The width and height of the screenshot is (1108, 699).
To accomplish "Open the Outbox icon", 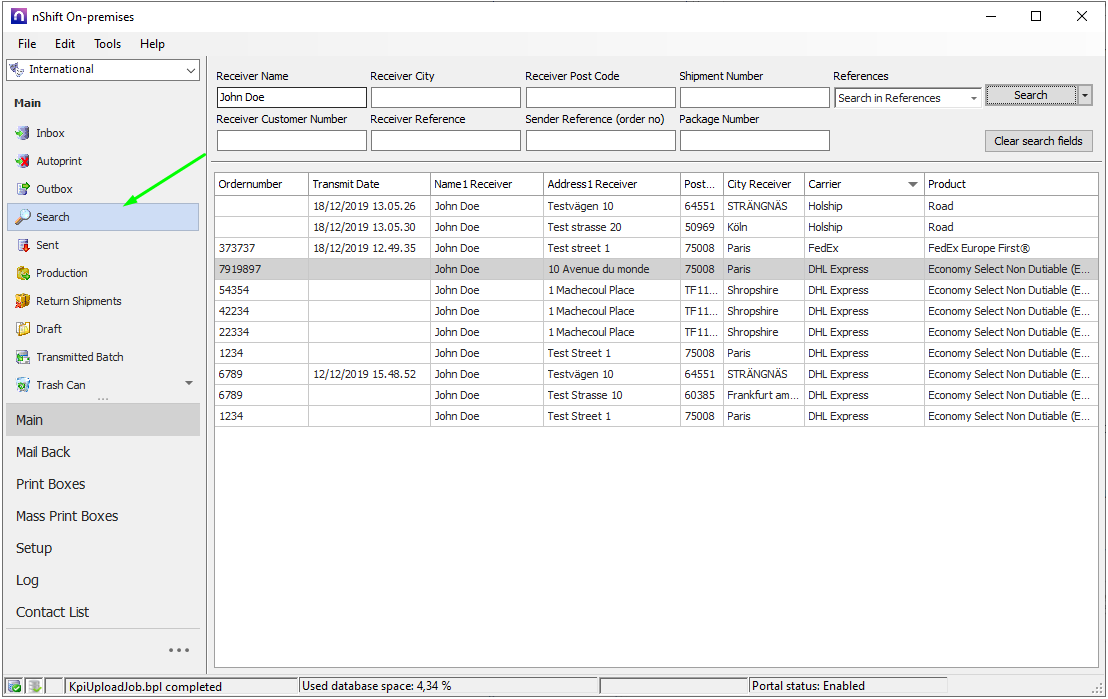I will click(x=23, y=189).
